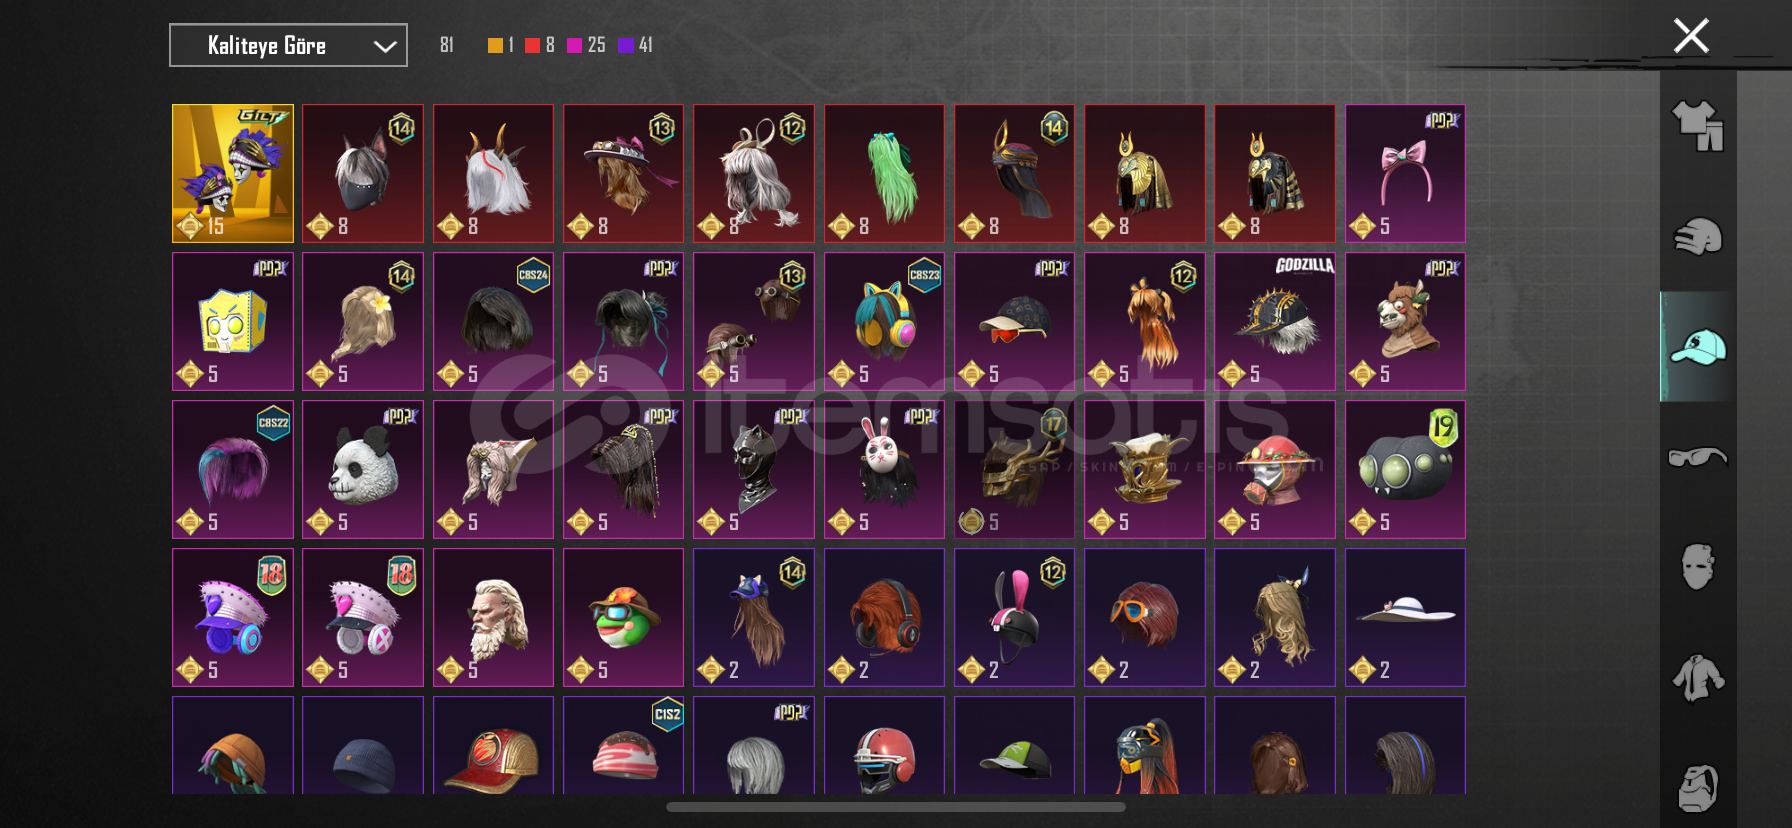The width and height of the screenshot is (1792, 828).
Task: Open the outfit sets category icon
Action: [1698, 126]
